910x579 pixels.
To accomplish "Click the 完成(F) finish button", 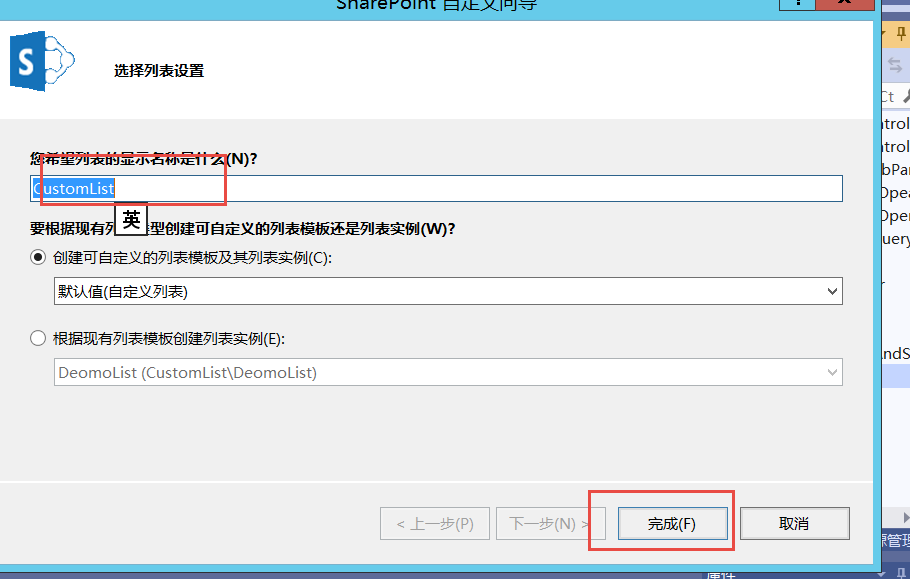I will click(673, 523).
